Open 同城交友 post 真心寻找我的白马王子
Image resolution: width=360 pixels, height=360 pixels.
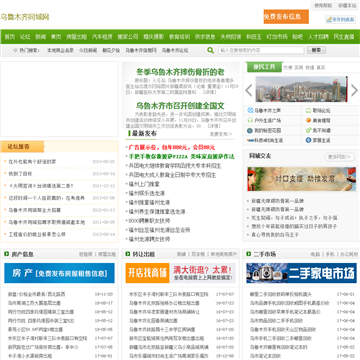tap(275, 235)
